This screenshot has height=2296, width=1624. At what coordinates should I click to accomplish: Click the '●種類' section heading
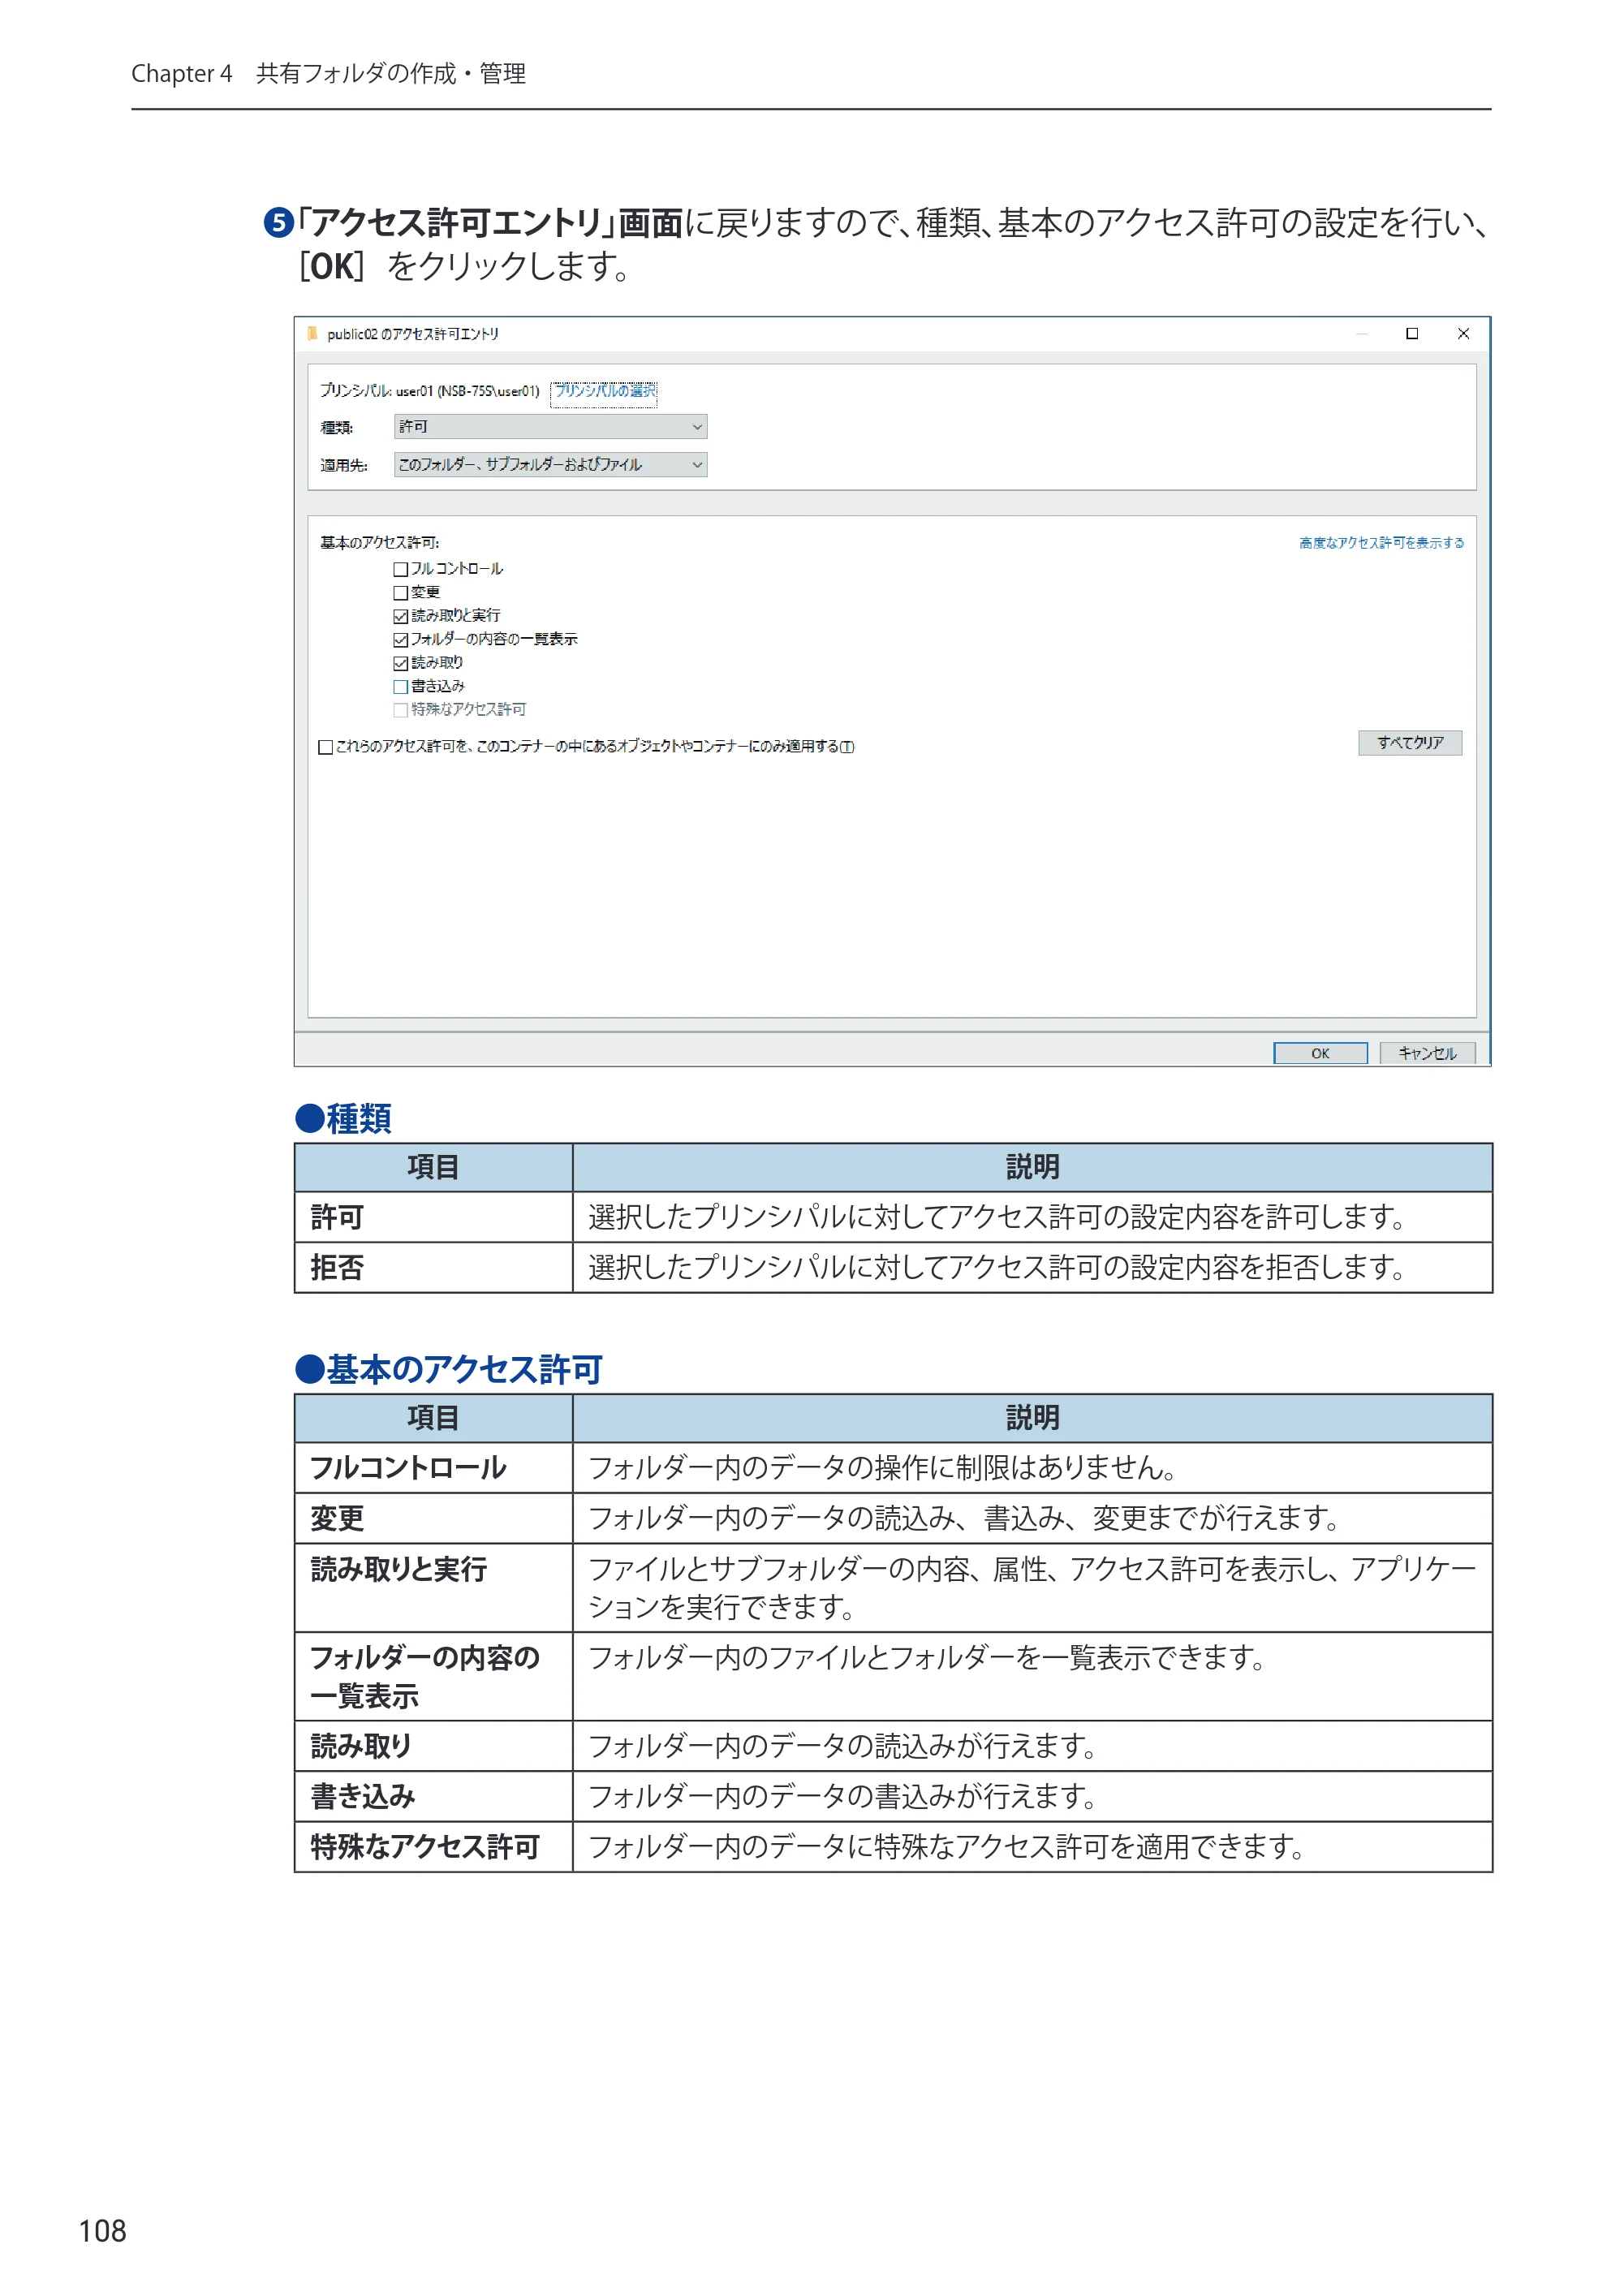point(343,1118)
